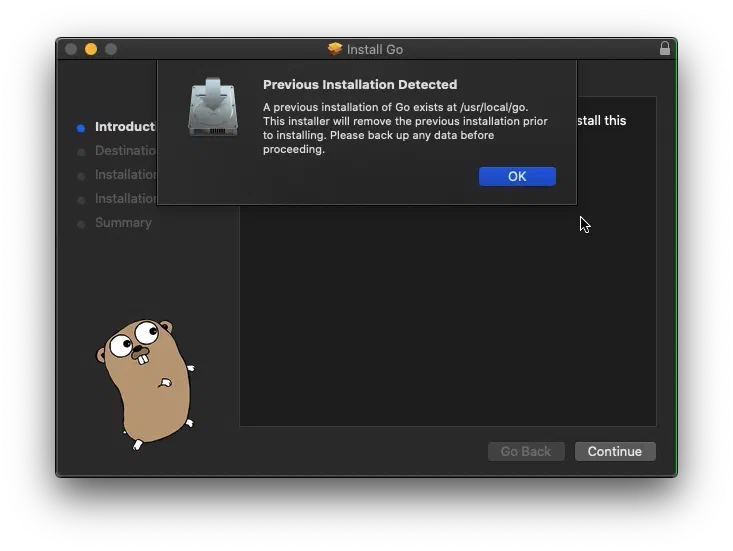Screen dimensions: 733x551
Task: Select the Destination step in the sidebar
Action: (125, 151)
